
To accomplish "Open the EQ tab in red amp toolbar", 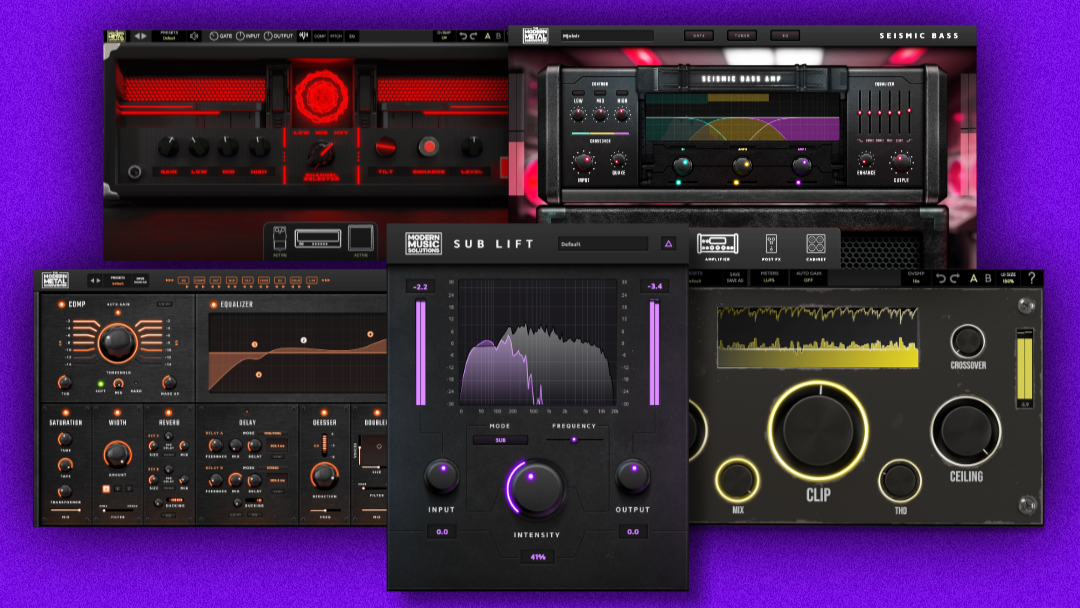I will click(352, 36).
